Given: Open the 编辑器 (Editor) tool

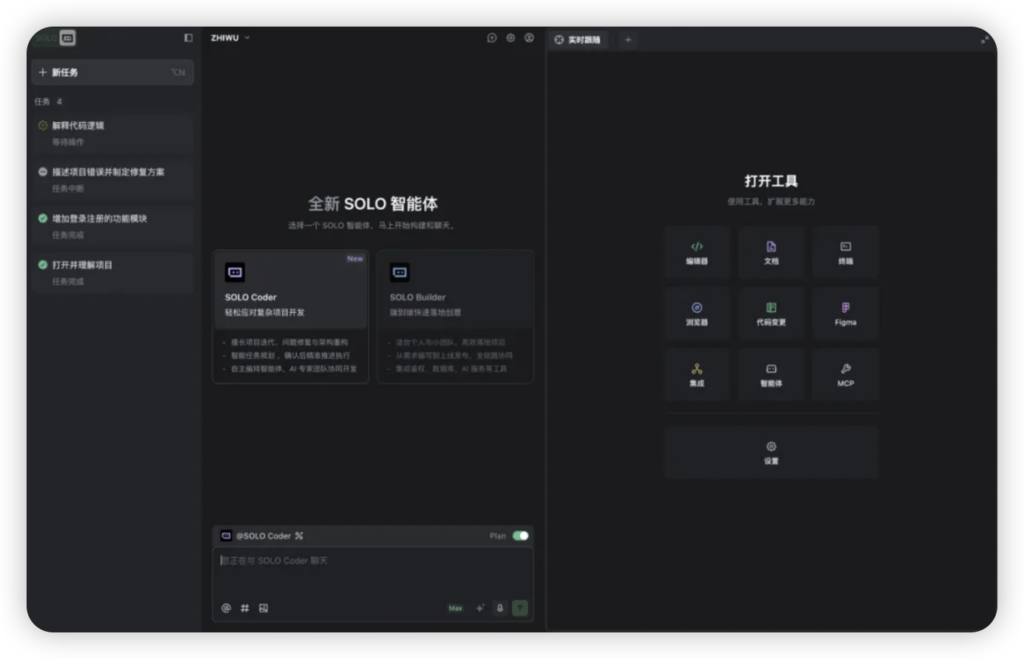Looking at the screenshot, I should click(x=697, y=252).
